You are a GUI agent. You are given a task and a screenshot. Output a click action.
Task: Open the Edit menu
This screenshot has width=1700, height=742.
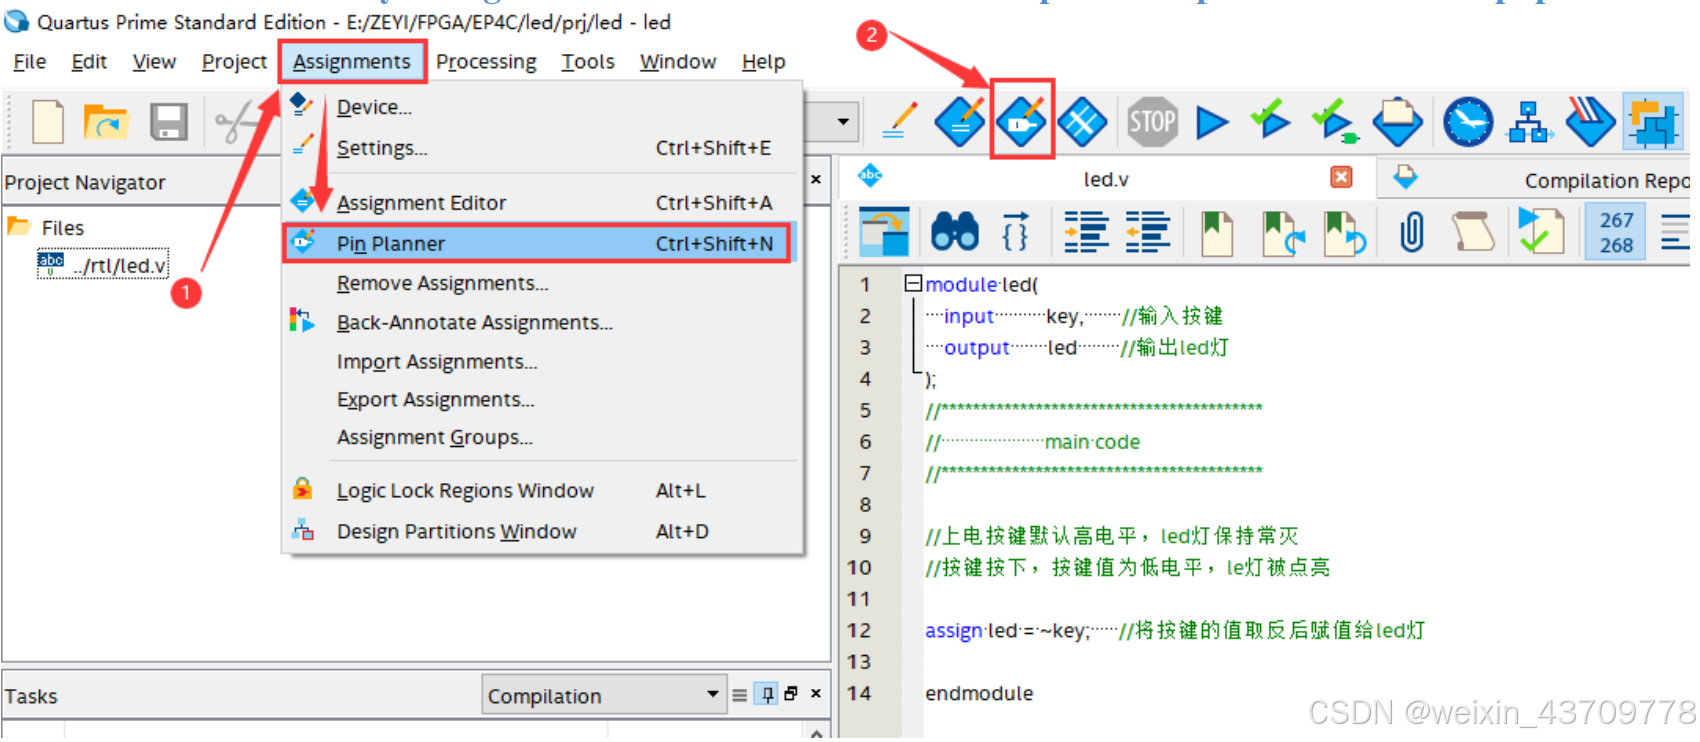[89, 62]
